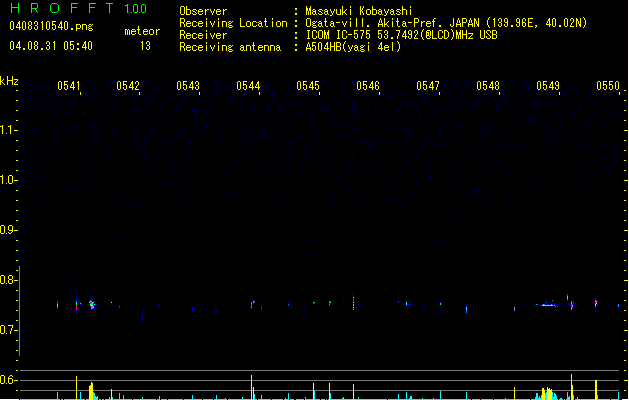Click the 0545 time marker

[x=308, y=86]
